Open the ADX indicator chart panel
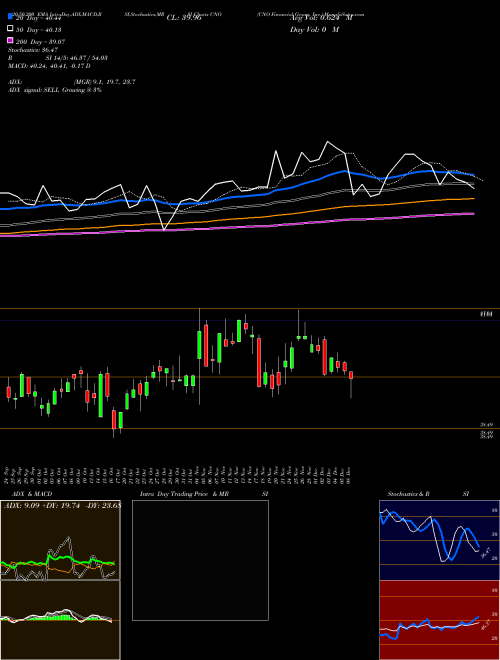Screen dimensions: 500x660 click(60, 540)
